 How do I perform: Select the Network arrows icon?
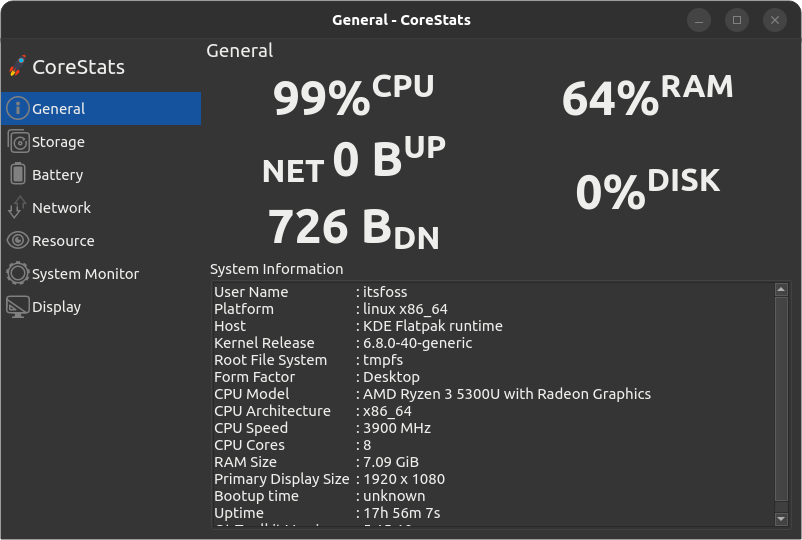[17, 207]
